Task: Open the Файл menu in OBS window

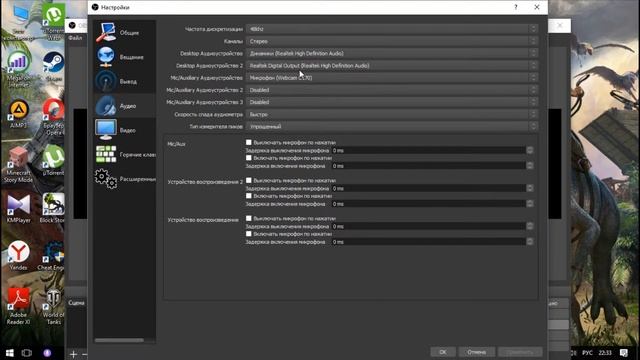Action: (x=75, y=38)
